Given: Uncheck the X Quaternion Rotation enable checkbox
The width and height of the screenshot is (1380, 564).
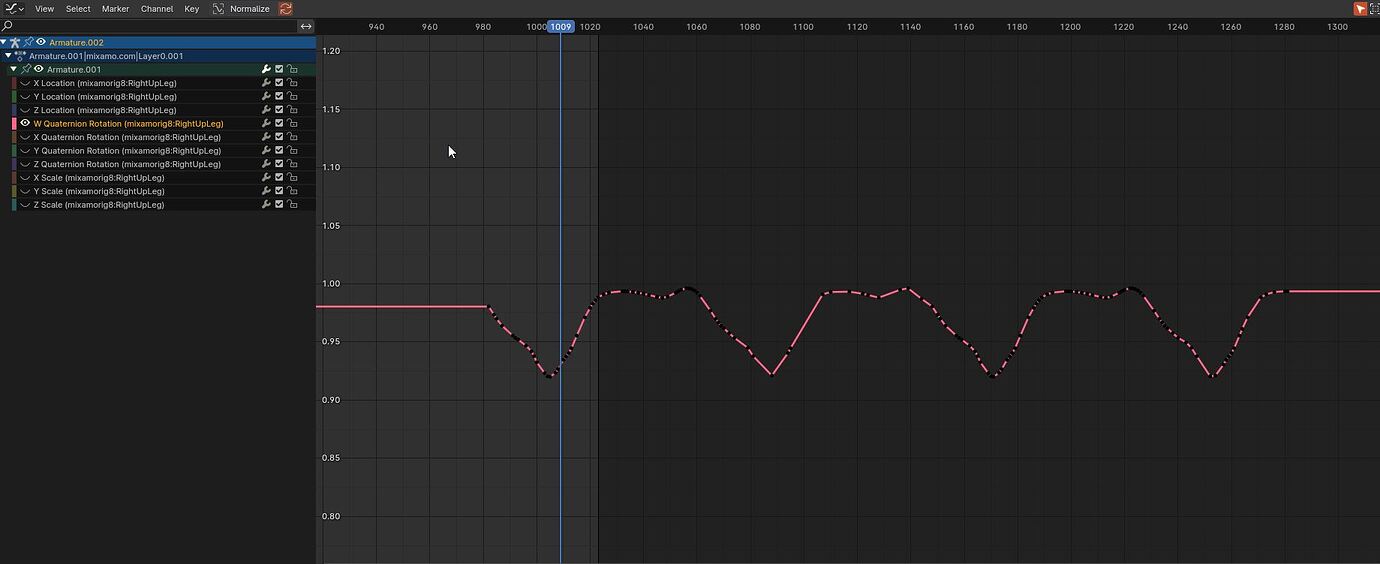Looking at the screenshot, I should click(279, 137).
